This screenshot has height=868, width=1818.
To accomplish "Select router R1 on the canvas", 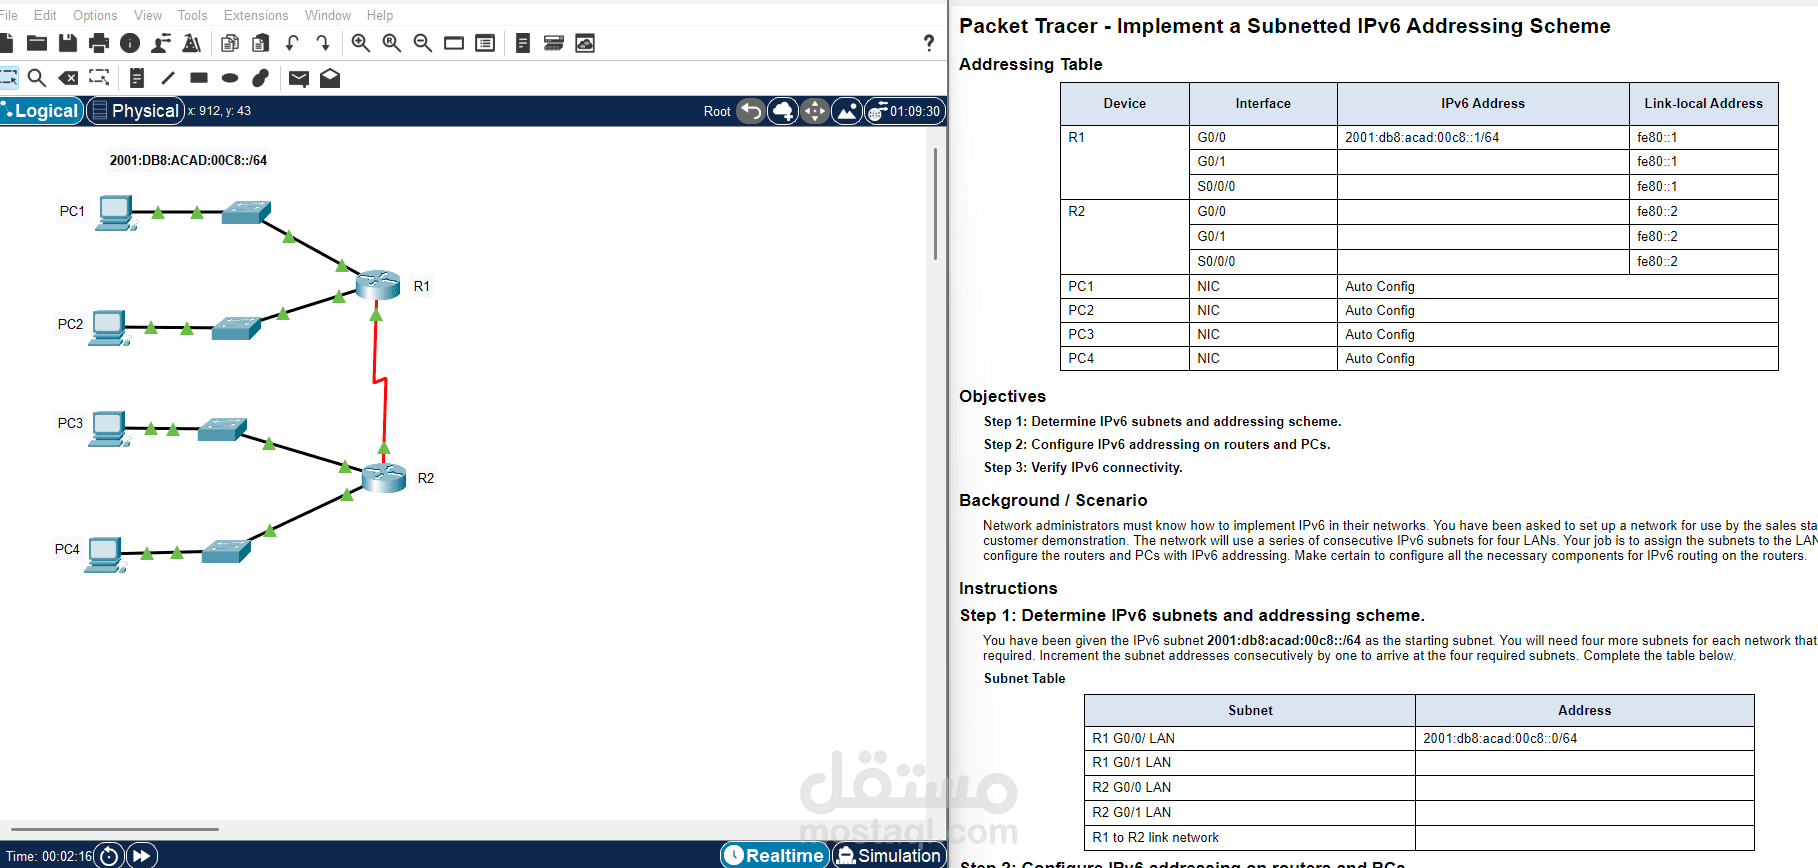I will [378, 285].
